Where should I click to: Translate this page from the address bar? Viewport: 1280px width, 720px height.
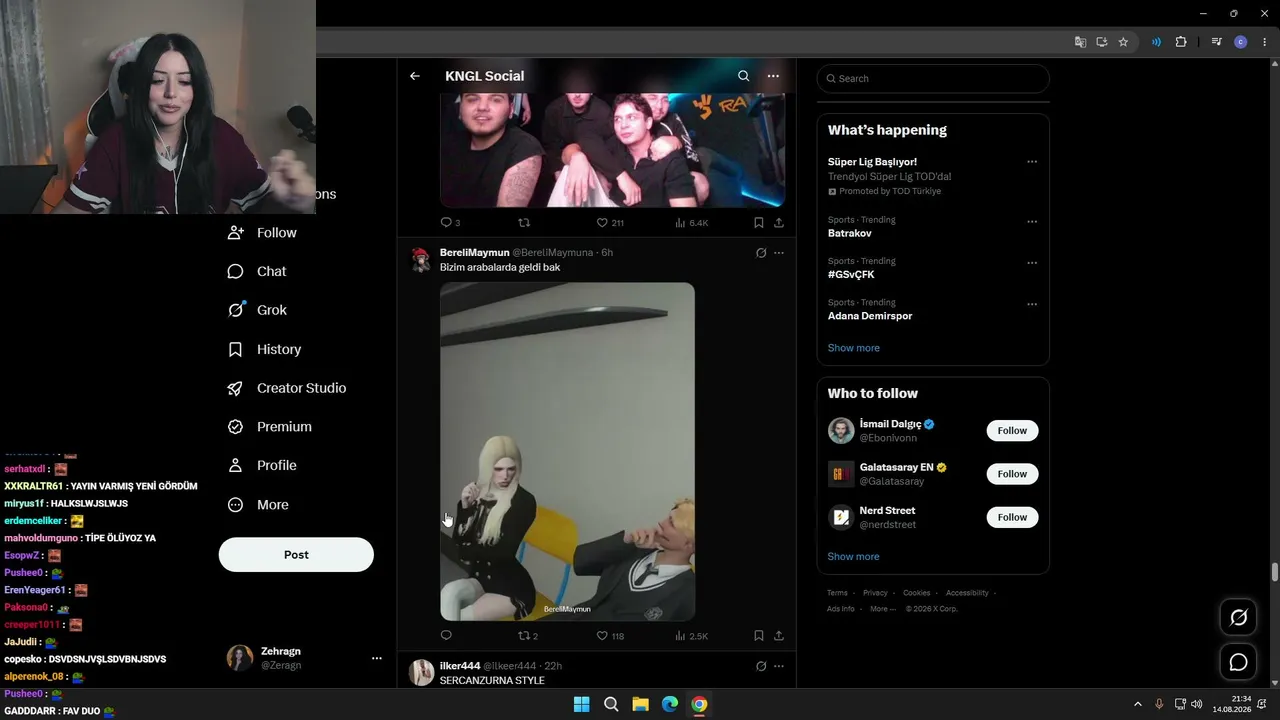1080,42
